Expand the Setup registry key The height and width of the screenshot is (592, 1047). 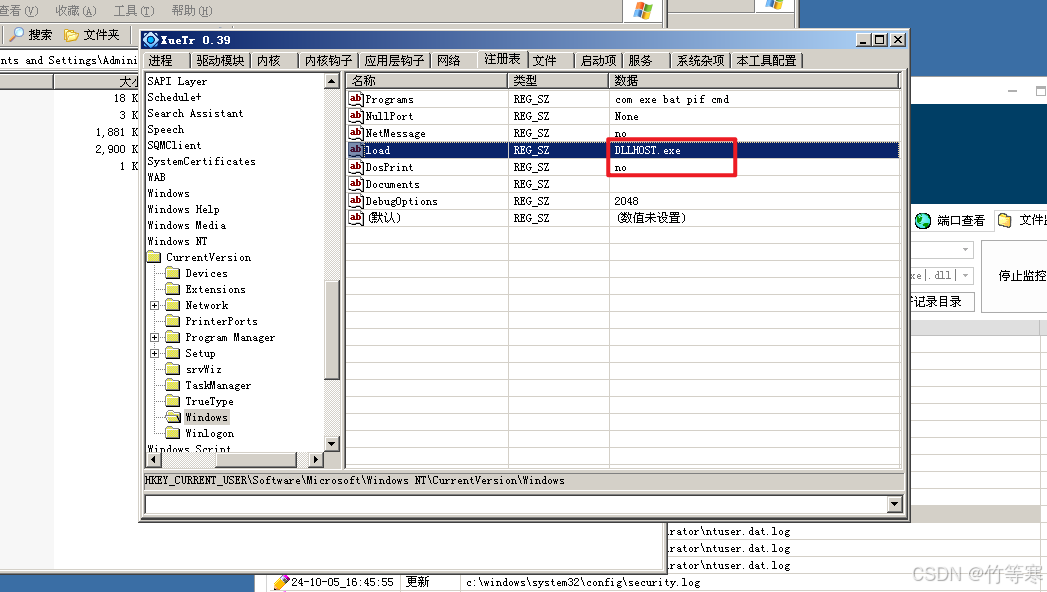click(155, 353)
